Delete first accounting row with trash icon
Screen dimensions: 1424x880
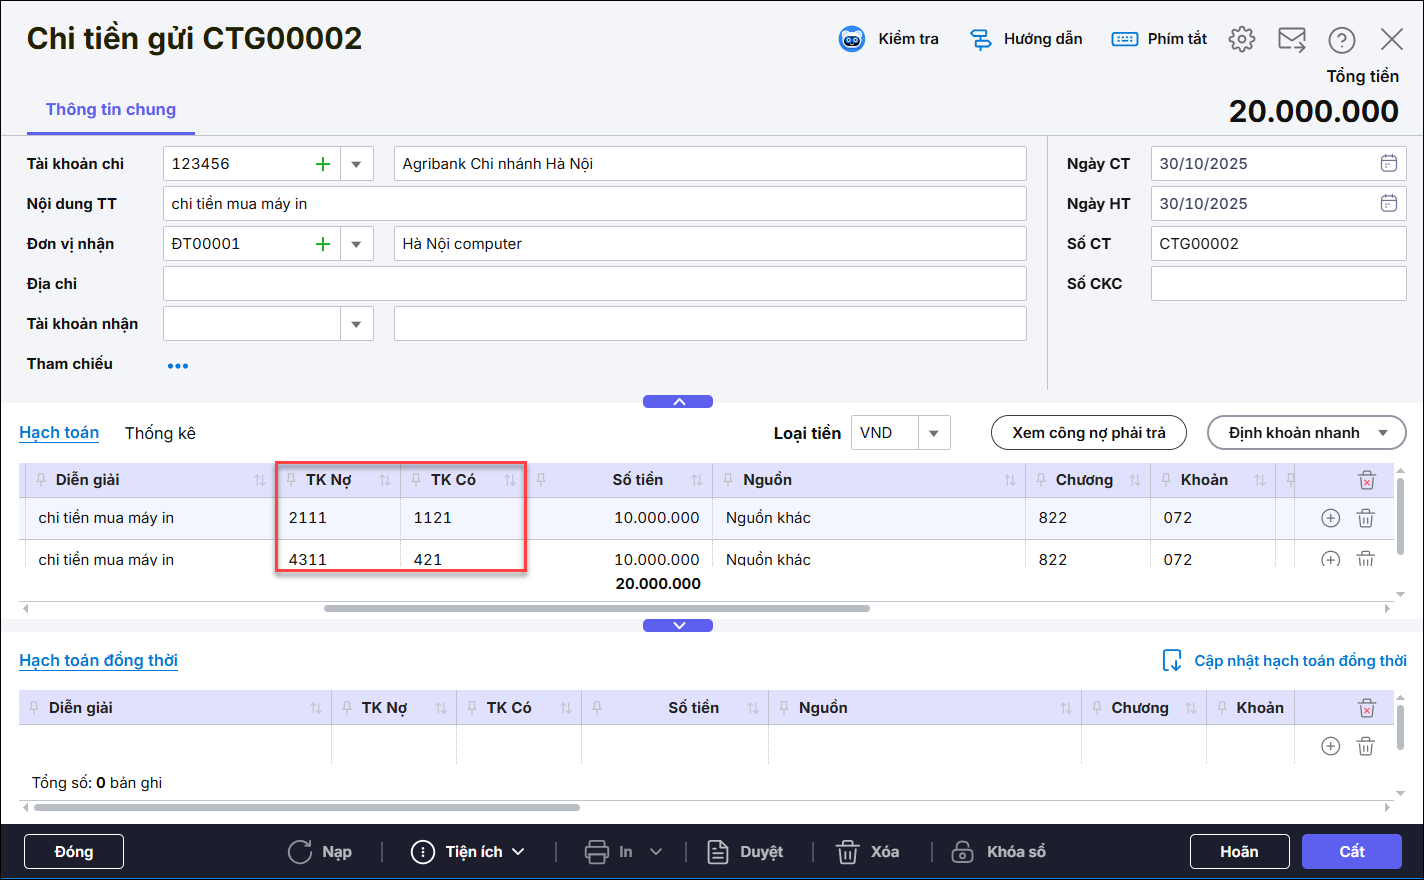1365,518
